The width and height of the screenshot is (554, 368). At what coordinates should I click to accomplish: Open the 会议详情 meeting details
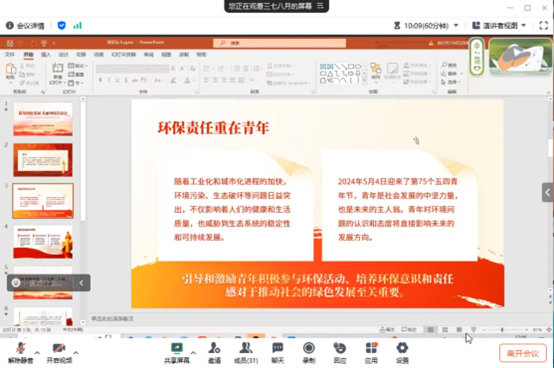point(25,26)
